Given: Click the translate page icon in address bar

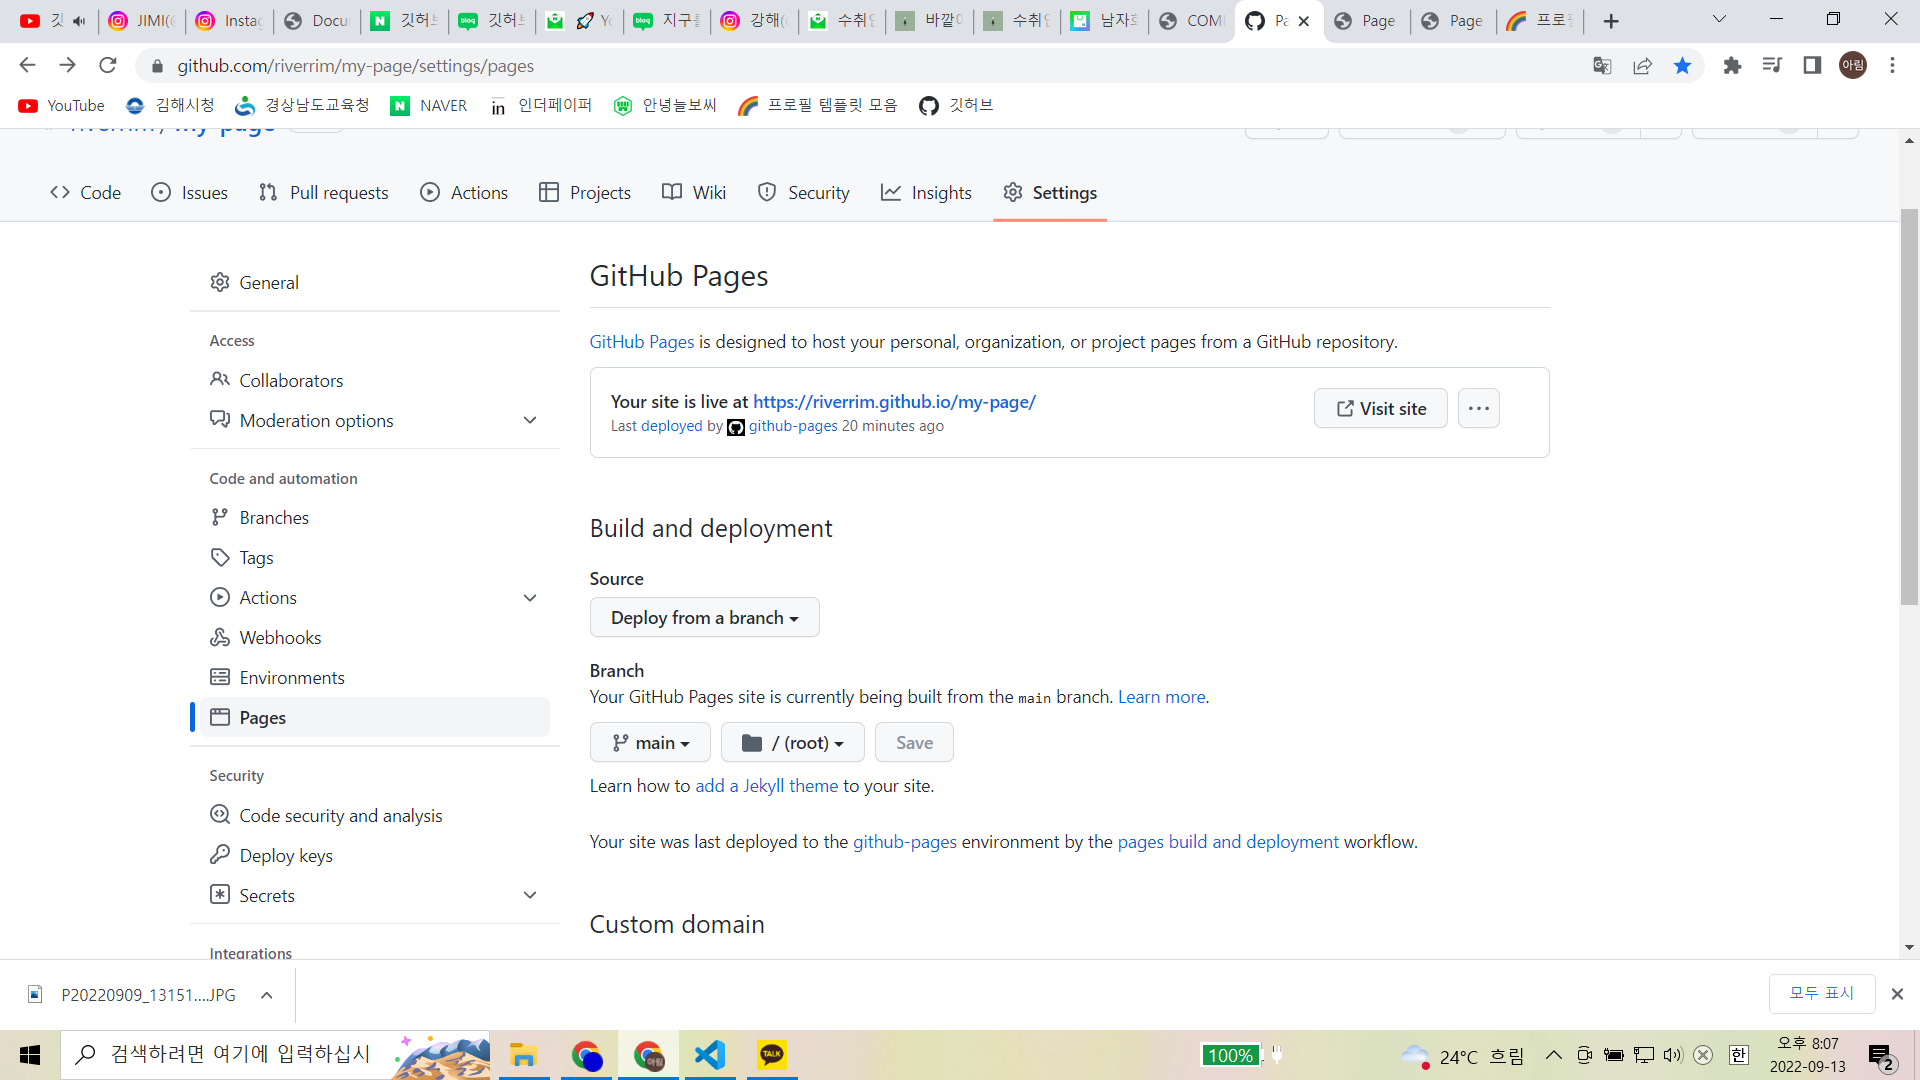Looking at the screenshot, I should 1602,65.
